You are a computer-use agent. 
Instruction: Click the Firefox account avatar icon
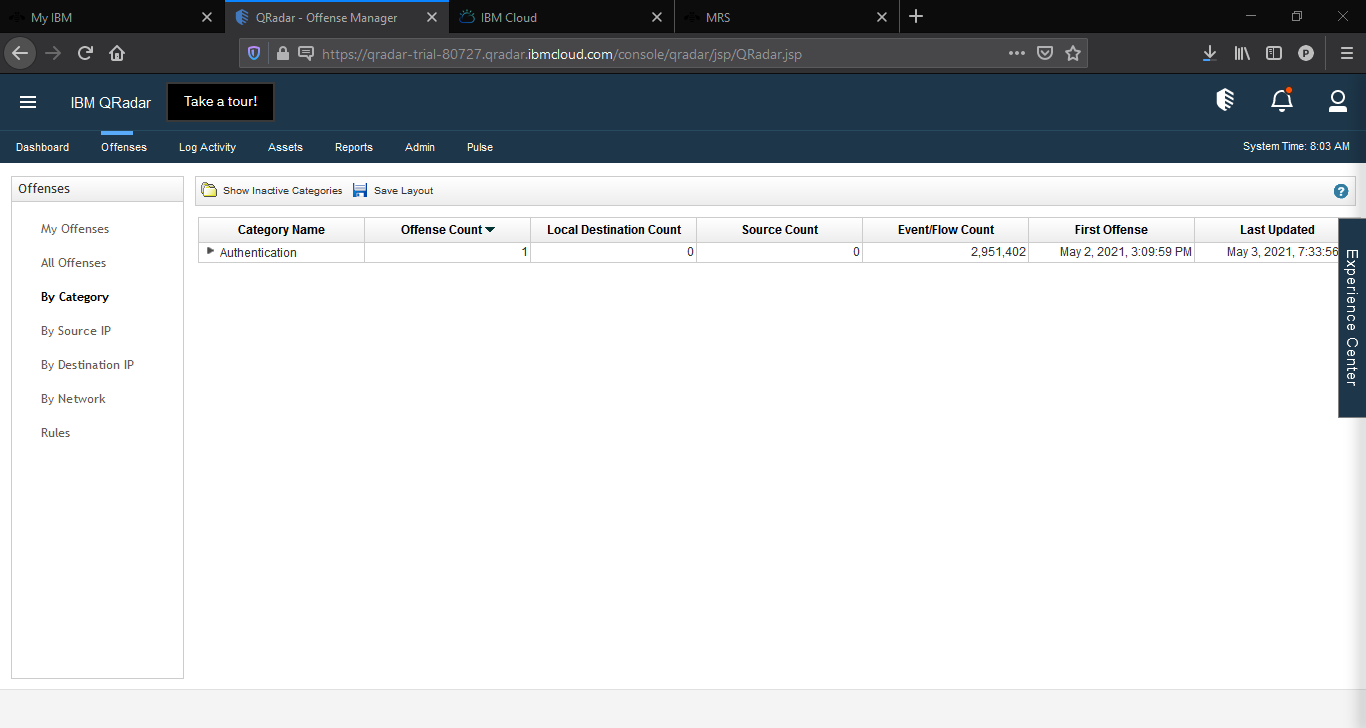point(1305,53)
